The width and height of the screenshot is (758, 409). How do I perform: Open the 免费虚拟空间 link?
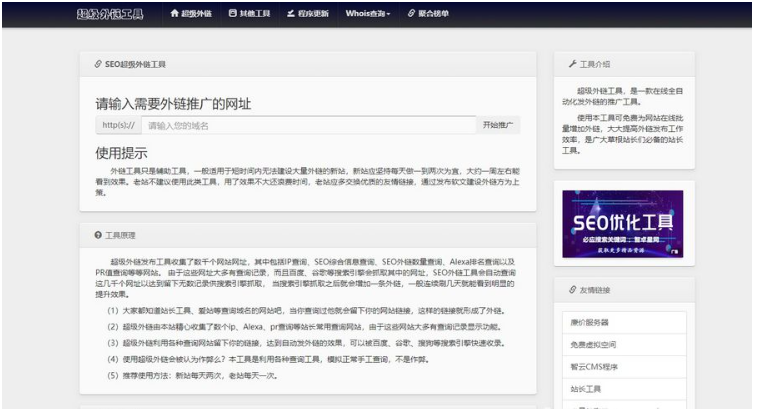tap(592, 345)
